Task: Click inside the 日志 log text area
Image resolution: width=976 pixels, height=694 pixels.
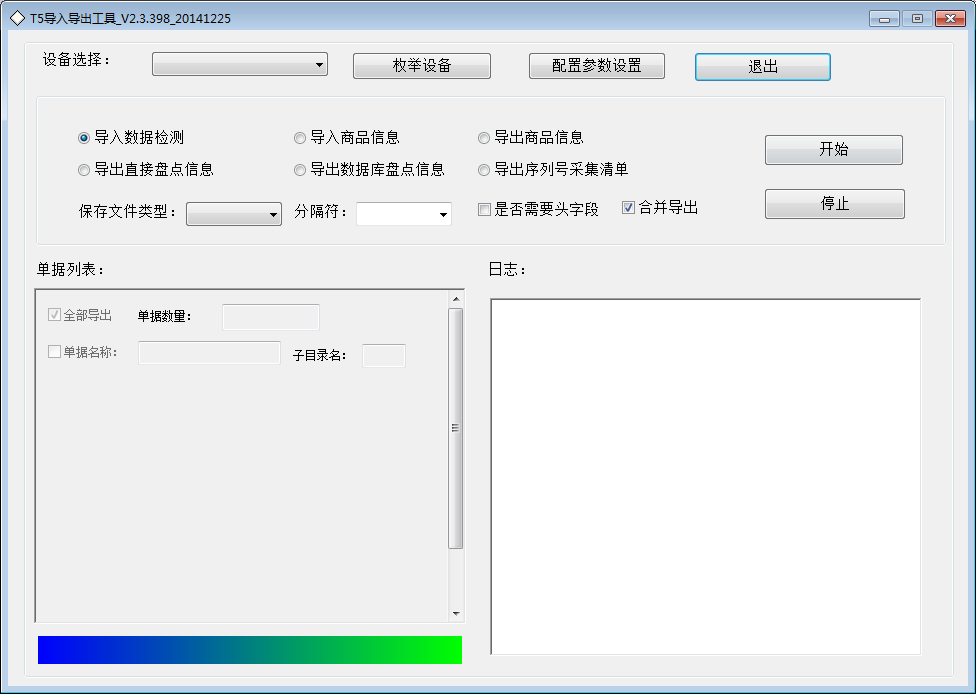Action: (x=705, y=476)
